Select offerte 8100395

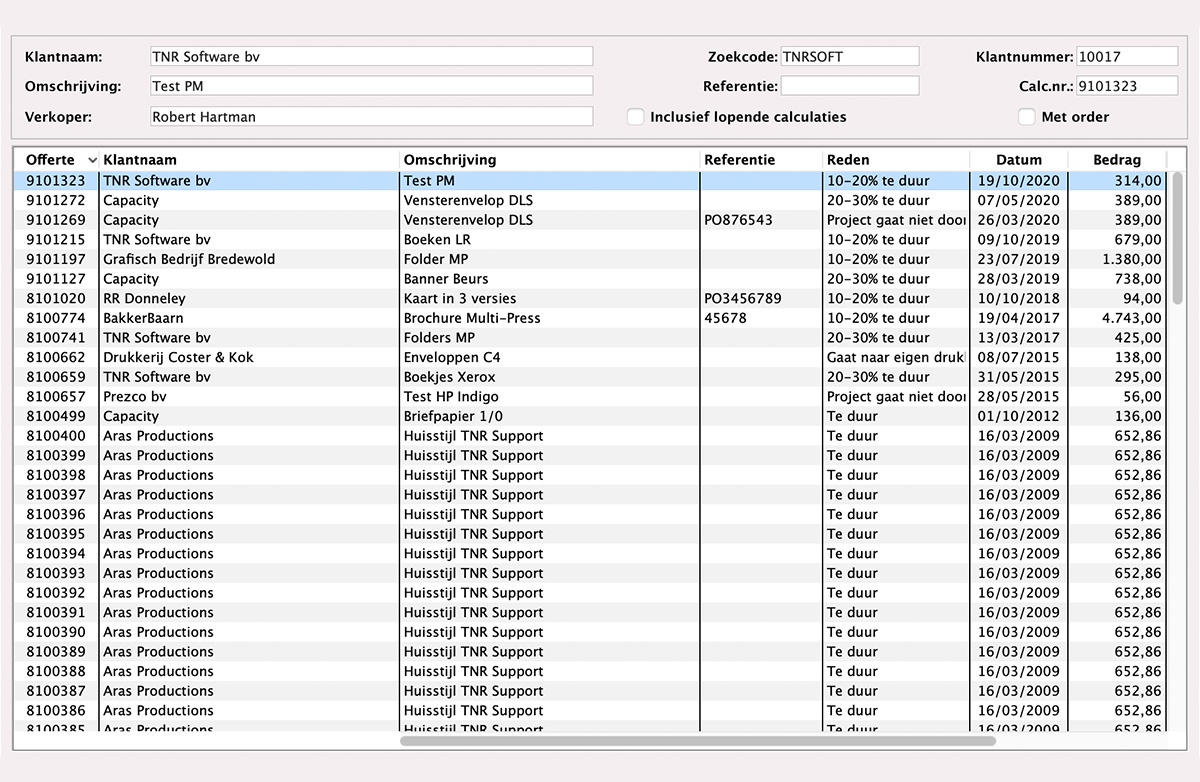(55, 534)
